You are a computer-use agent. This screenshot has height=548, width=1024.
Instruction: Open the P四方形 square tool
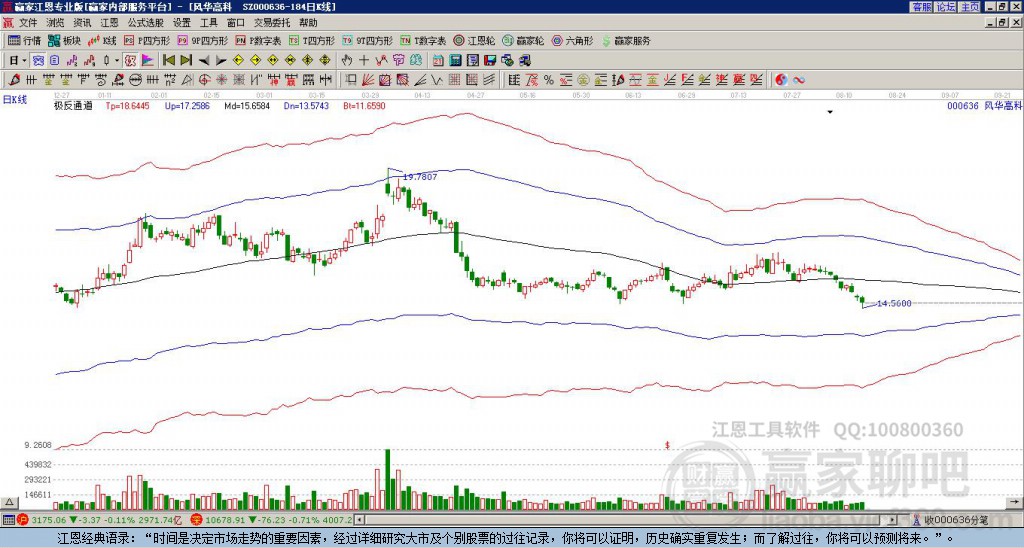click(147, 40)
